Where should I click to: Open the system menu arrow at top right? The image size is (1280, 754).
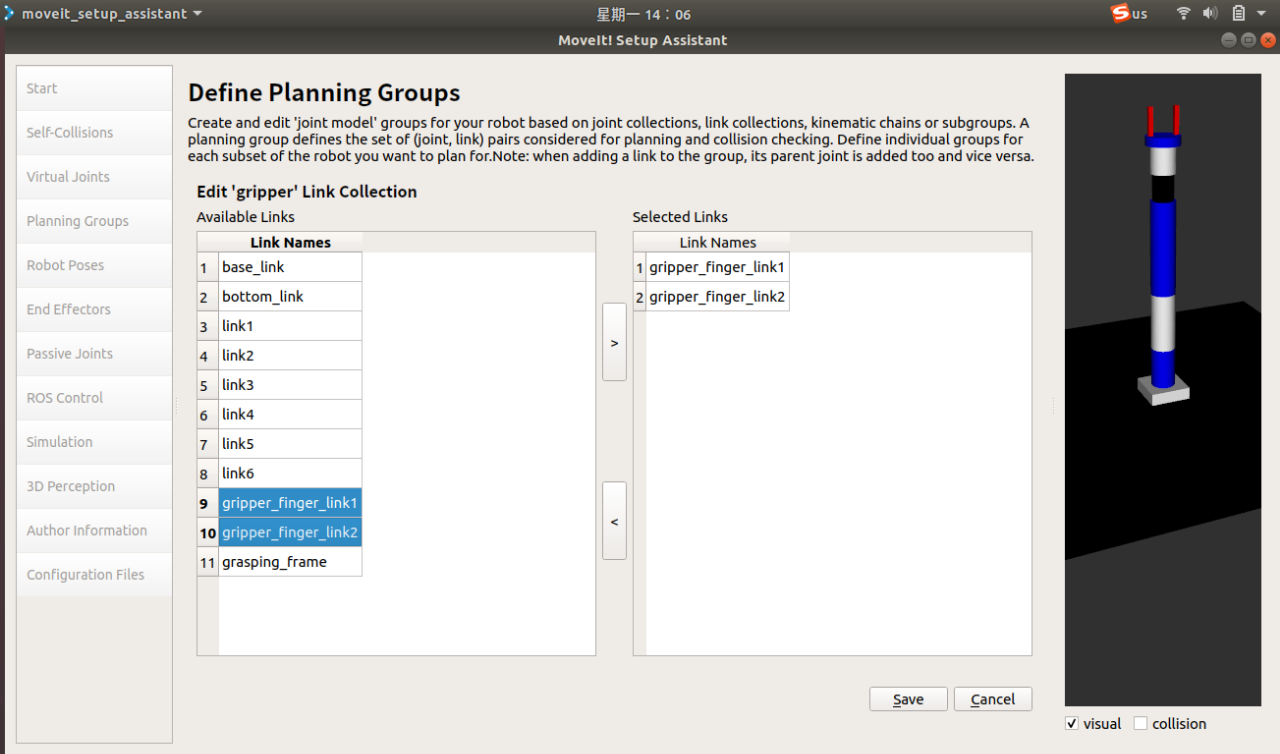pos(1262,13)
